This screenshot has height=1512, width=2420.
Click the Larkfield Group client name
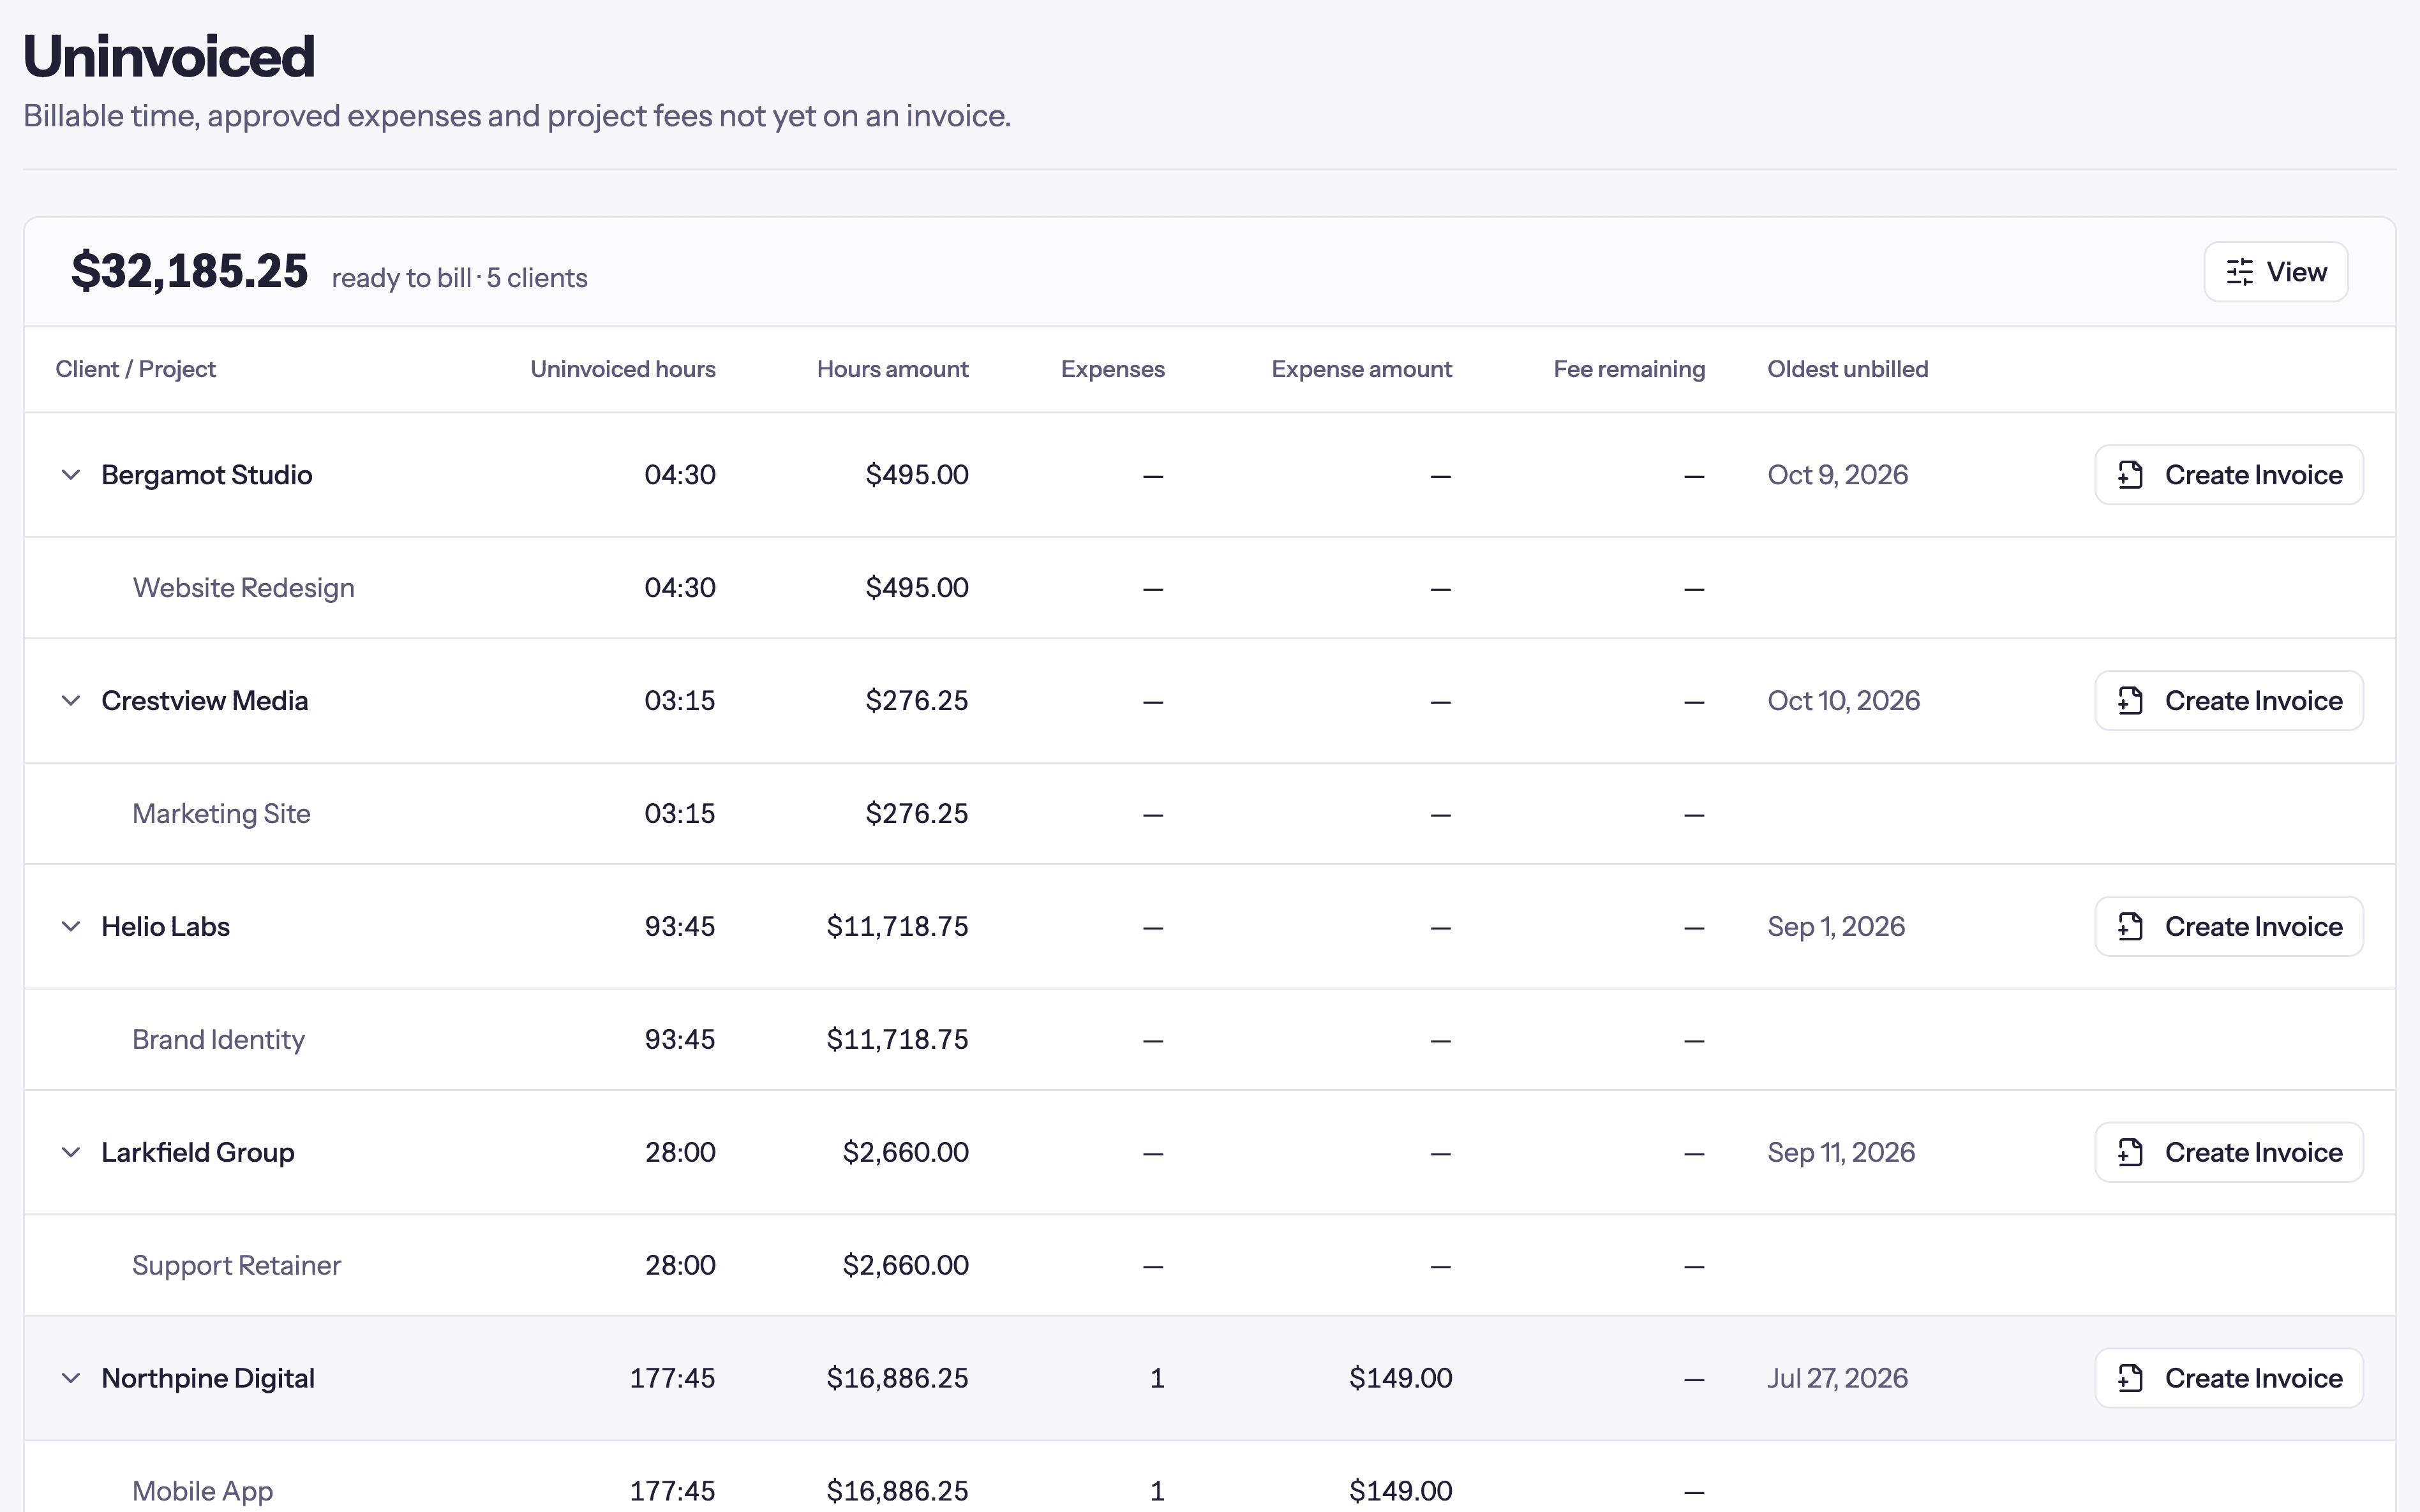pos(198,1153)
